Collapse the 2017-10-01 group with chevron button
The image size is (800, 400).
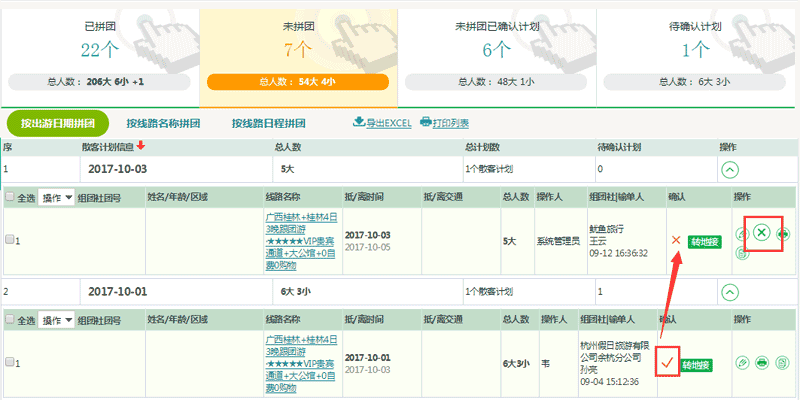point(729,292)
